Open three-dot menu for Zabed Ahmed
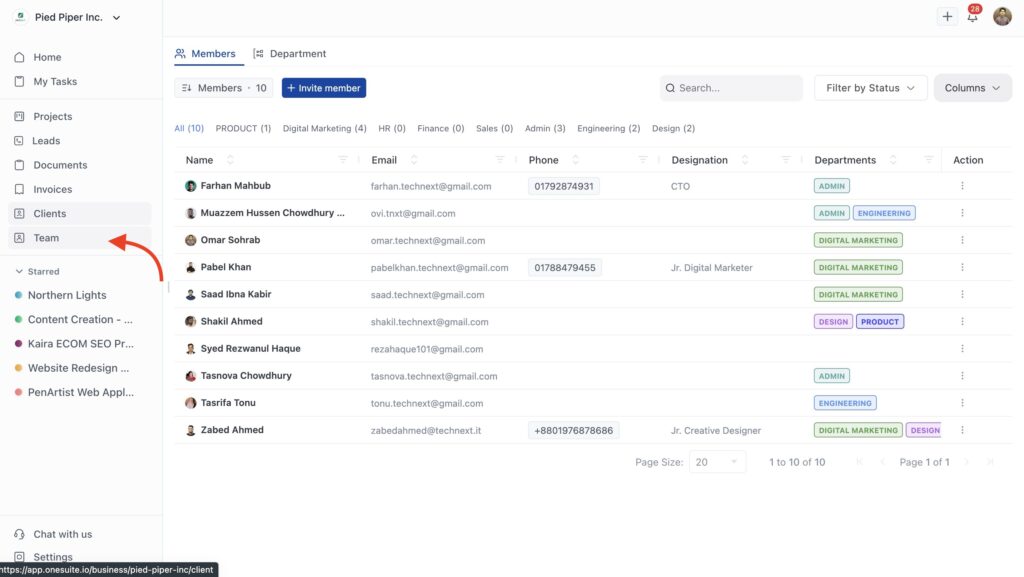This screenshot has width=1024, height=577. pos(962,430)
